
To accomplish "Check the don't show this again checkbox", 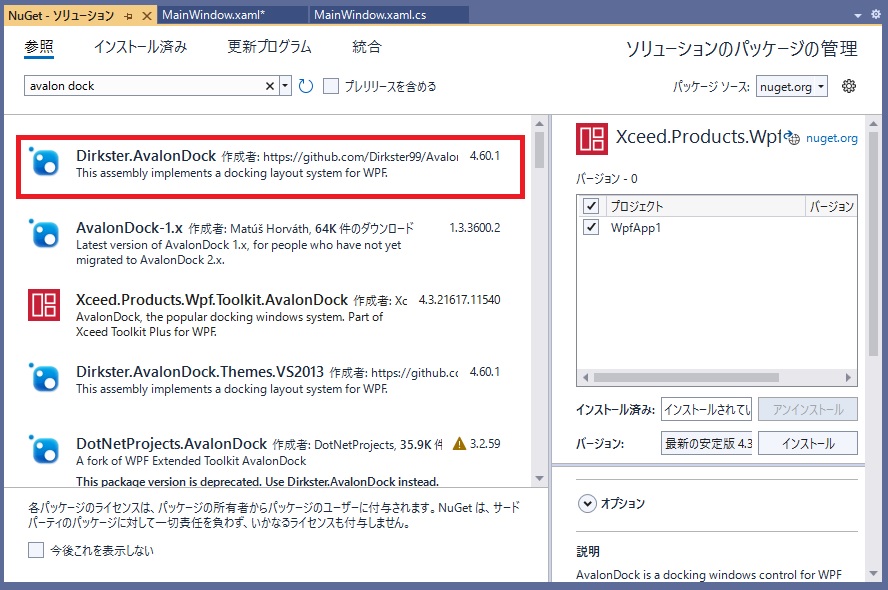I will 36,550.
